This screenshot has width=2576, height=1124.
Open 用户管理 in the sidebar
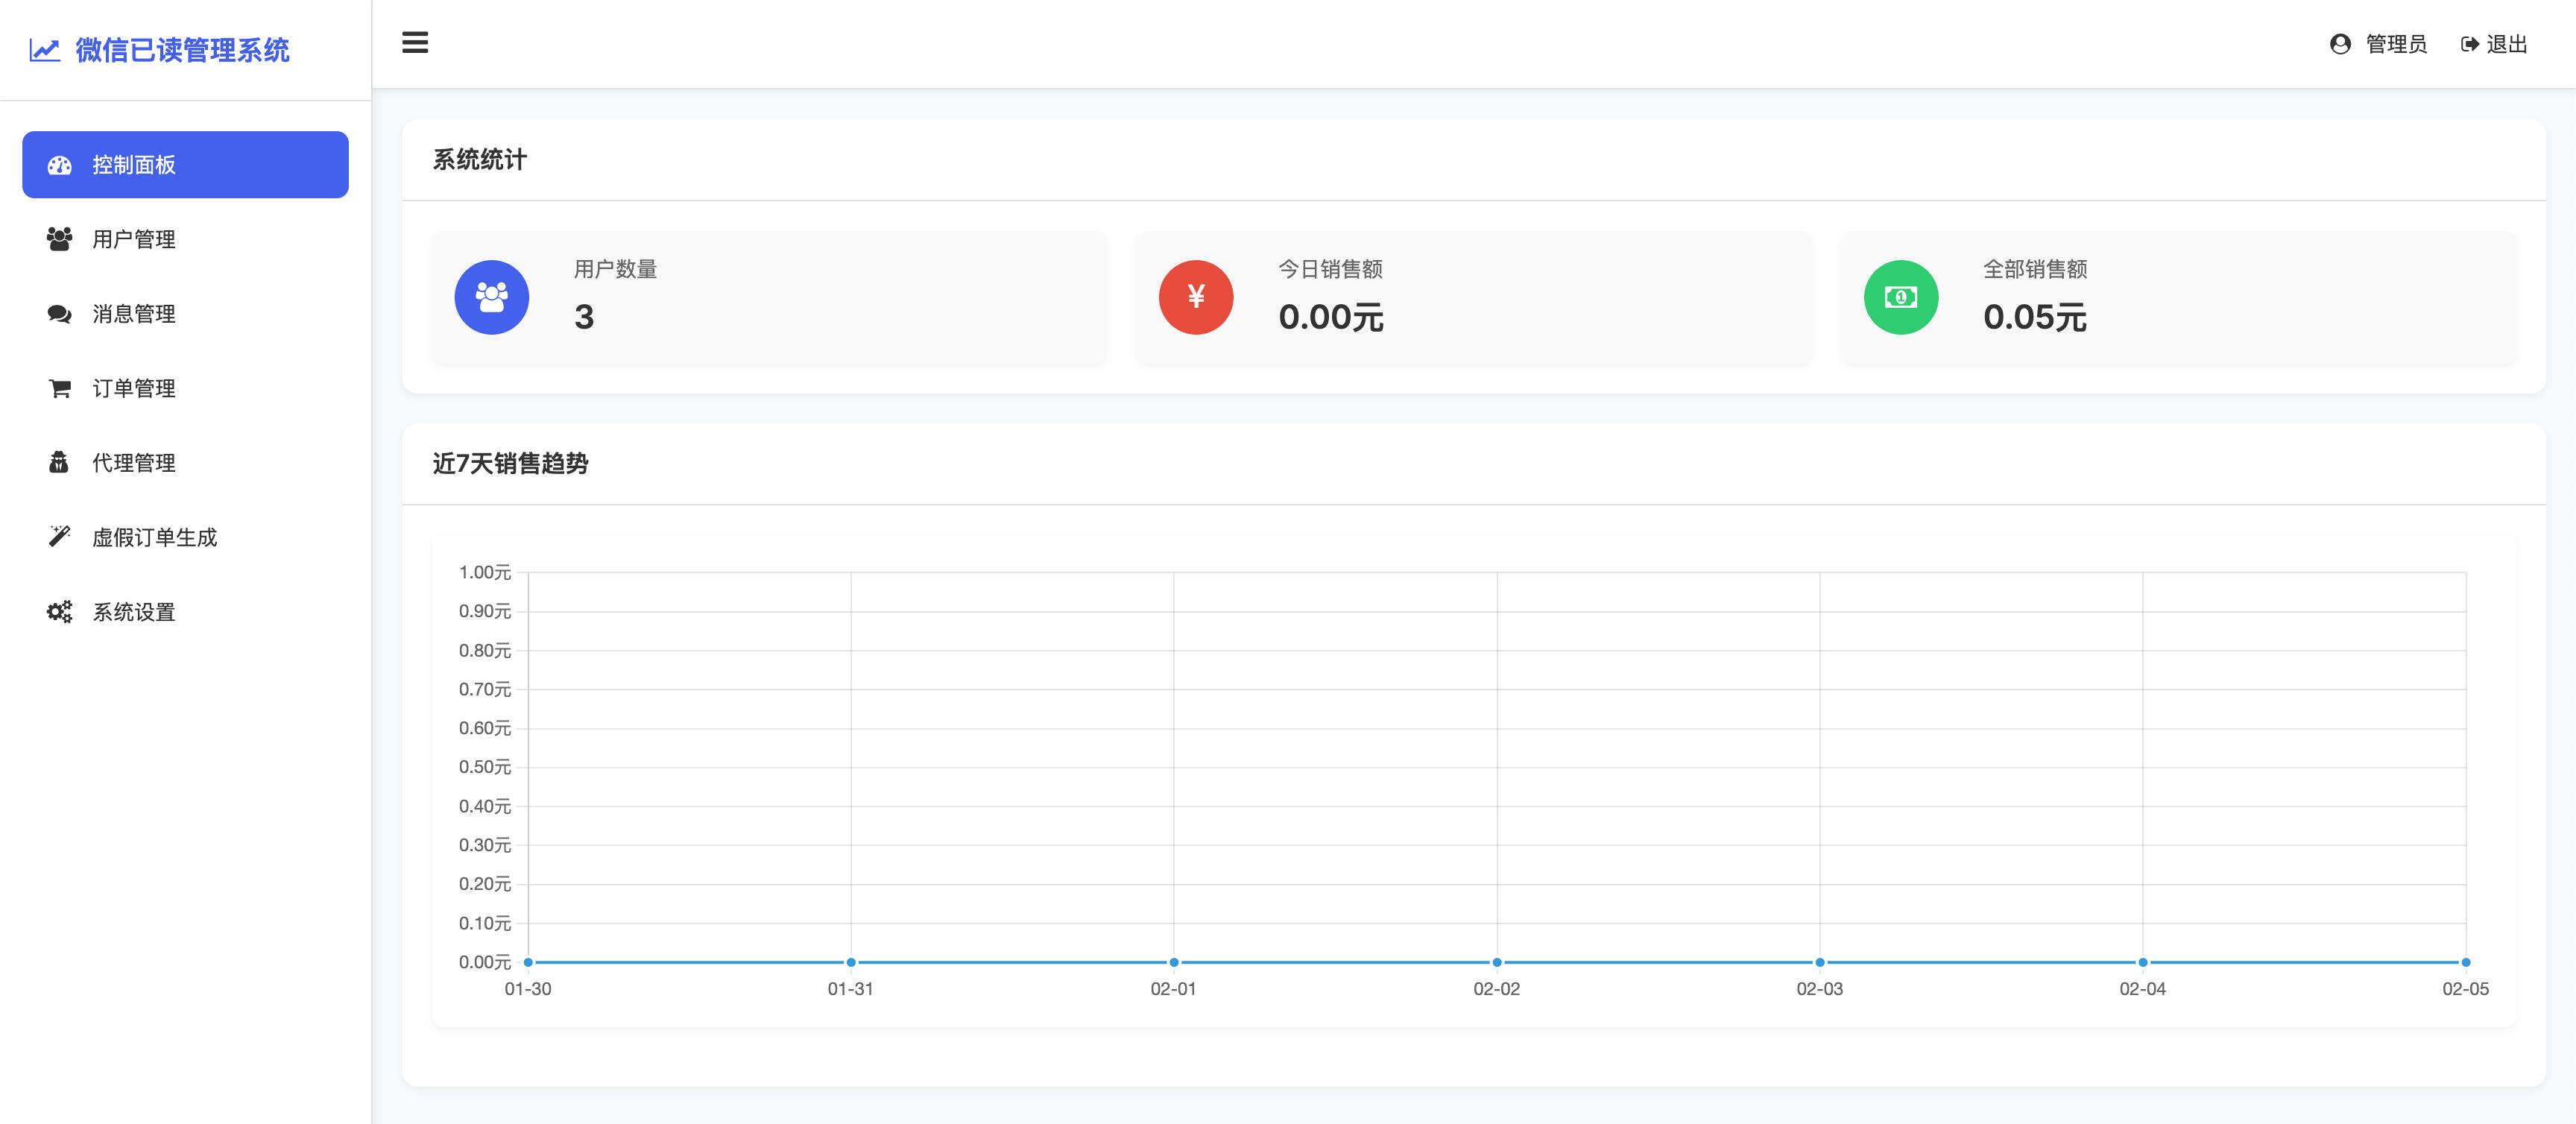pos(134,240)
